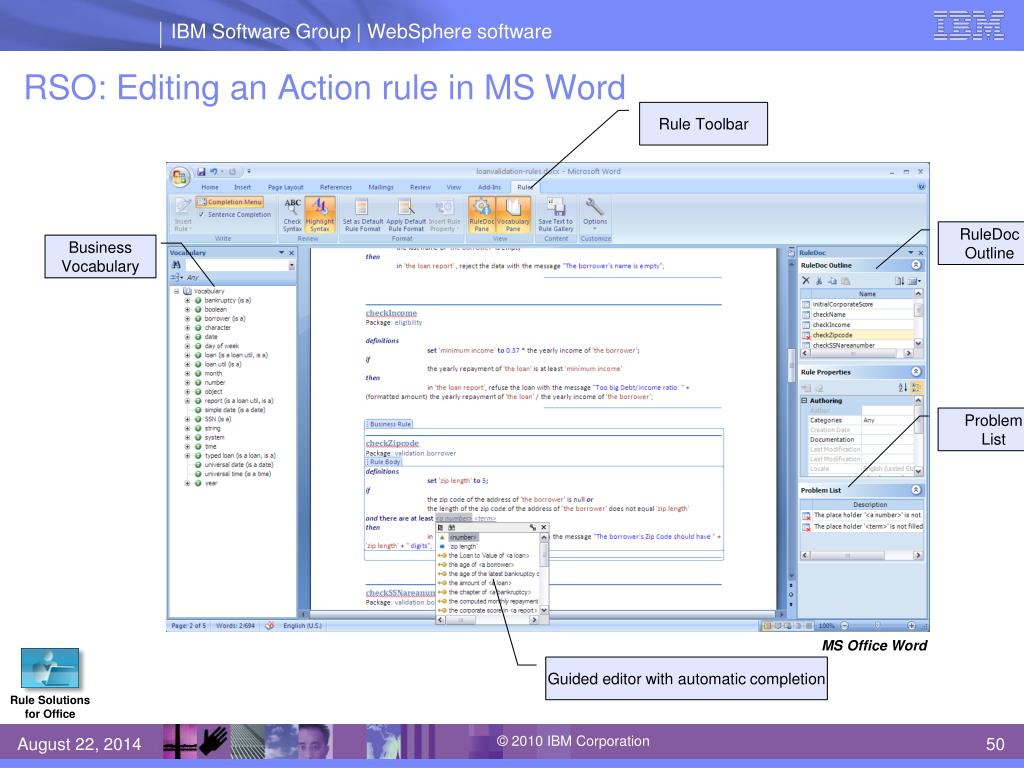Collapse the Authoring property group
Viewport: 1024px width, 768px height.
click(x=805, y=400)
